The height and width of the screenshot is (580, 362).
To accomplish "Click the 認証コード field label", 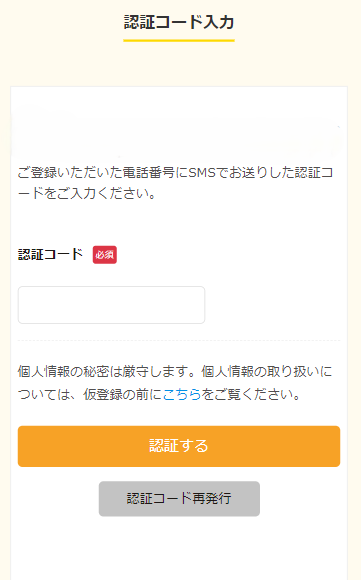I will click(x=50, y=254).
